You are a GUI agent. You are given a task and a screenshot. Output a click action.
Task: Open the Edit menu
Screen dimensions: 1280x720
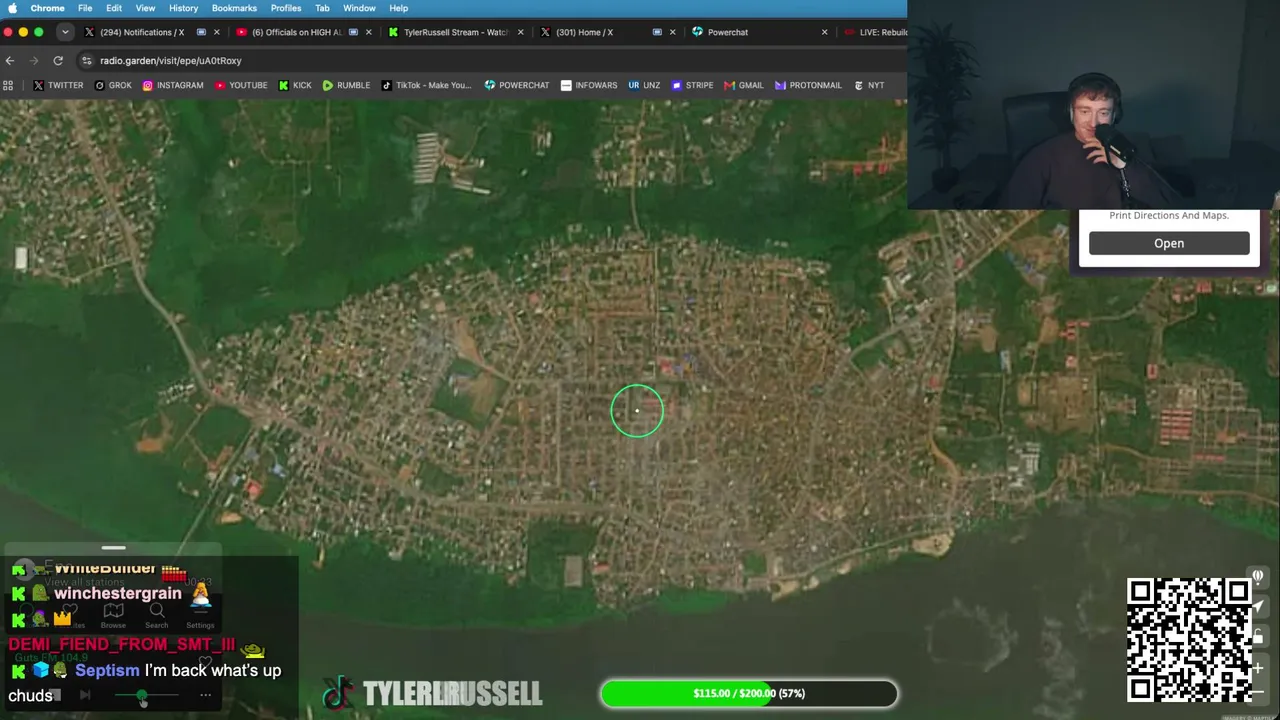click(x=114, y=8)
